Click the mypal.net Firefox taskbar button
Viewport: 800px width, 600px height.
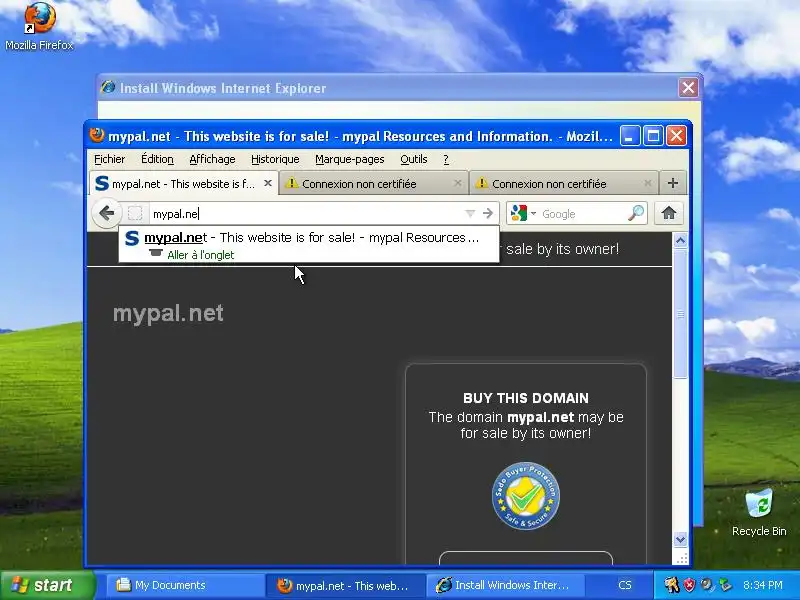click(x=345, y=585)
